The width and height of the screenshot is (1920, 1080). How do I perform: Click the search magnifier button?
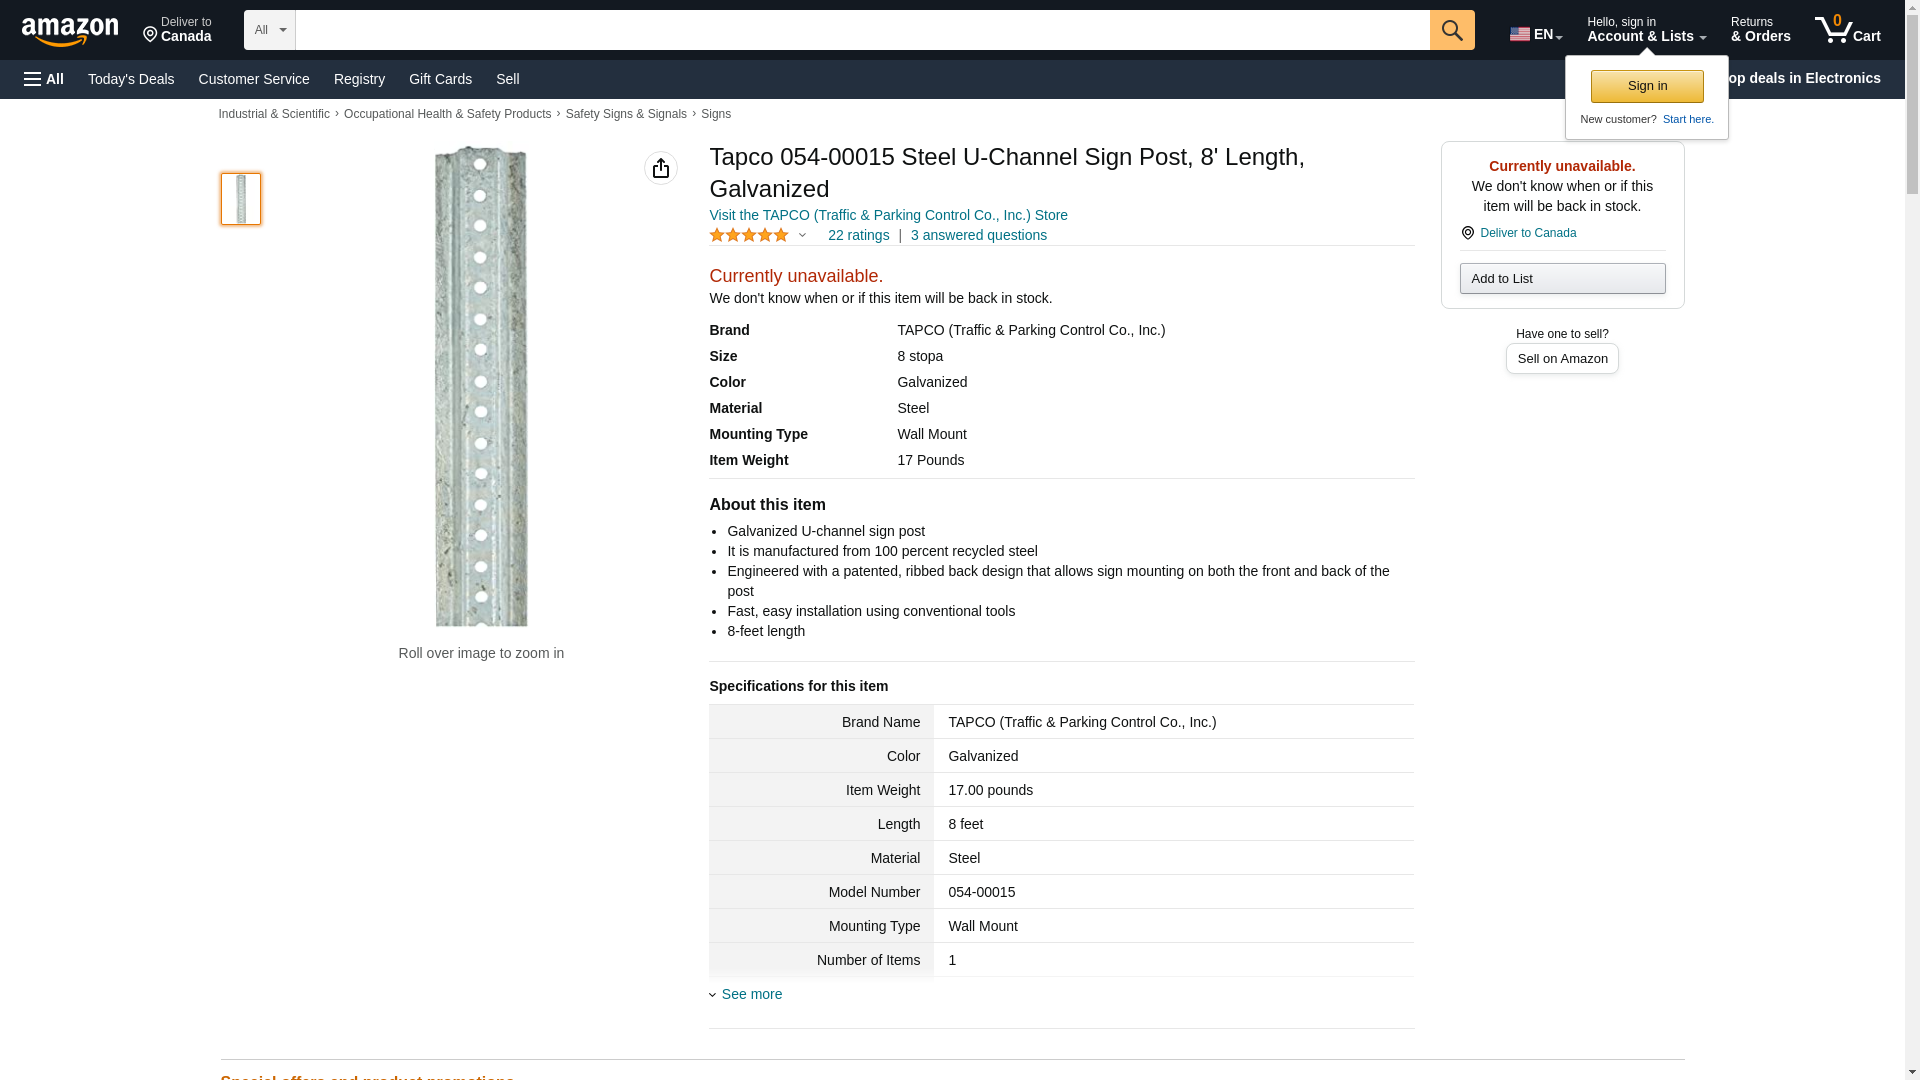click(1451, 30)
